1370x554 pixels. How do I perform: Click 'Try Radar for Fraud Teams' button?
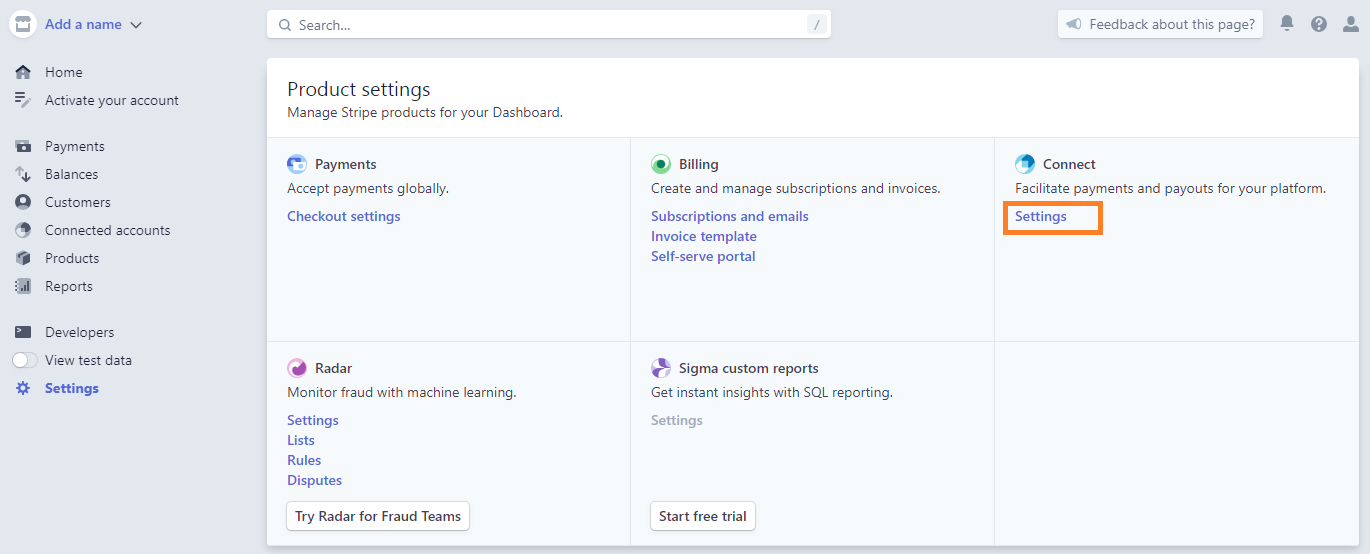(x=378, y=516)
